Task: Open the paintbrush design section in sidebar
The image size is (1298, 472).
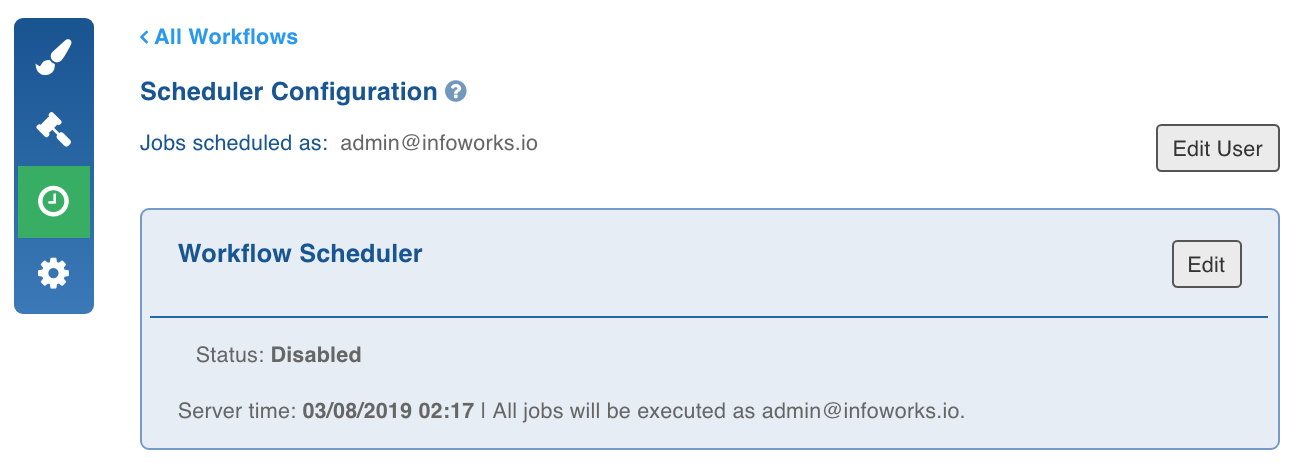Action: (54, 57)
